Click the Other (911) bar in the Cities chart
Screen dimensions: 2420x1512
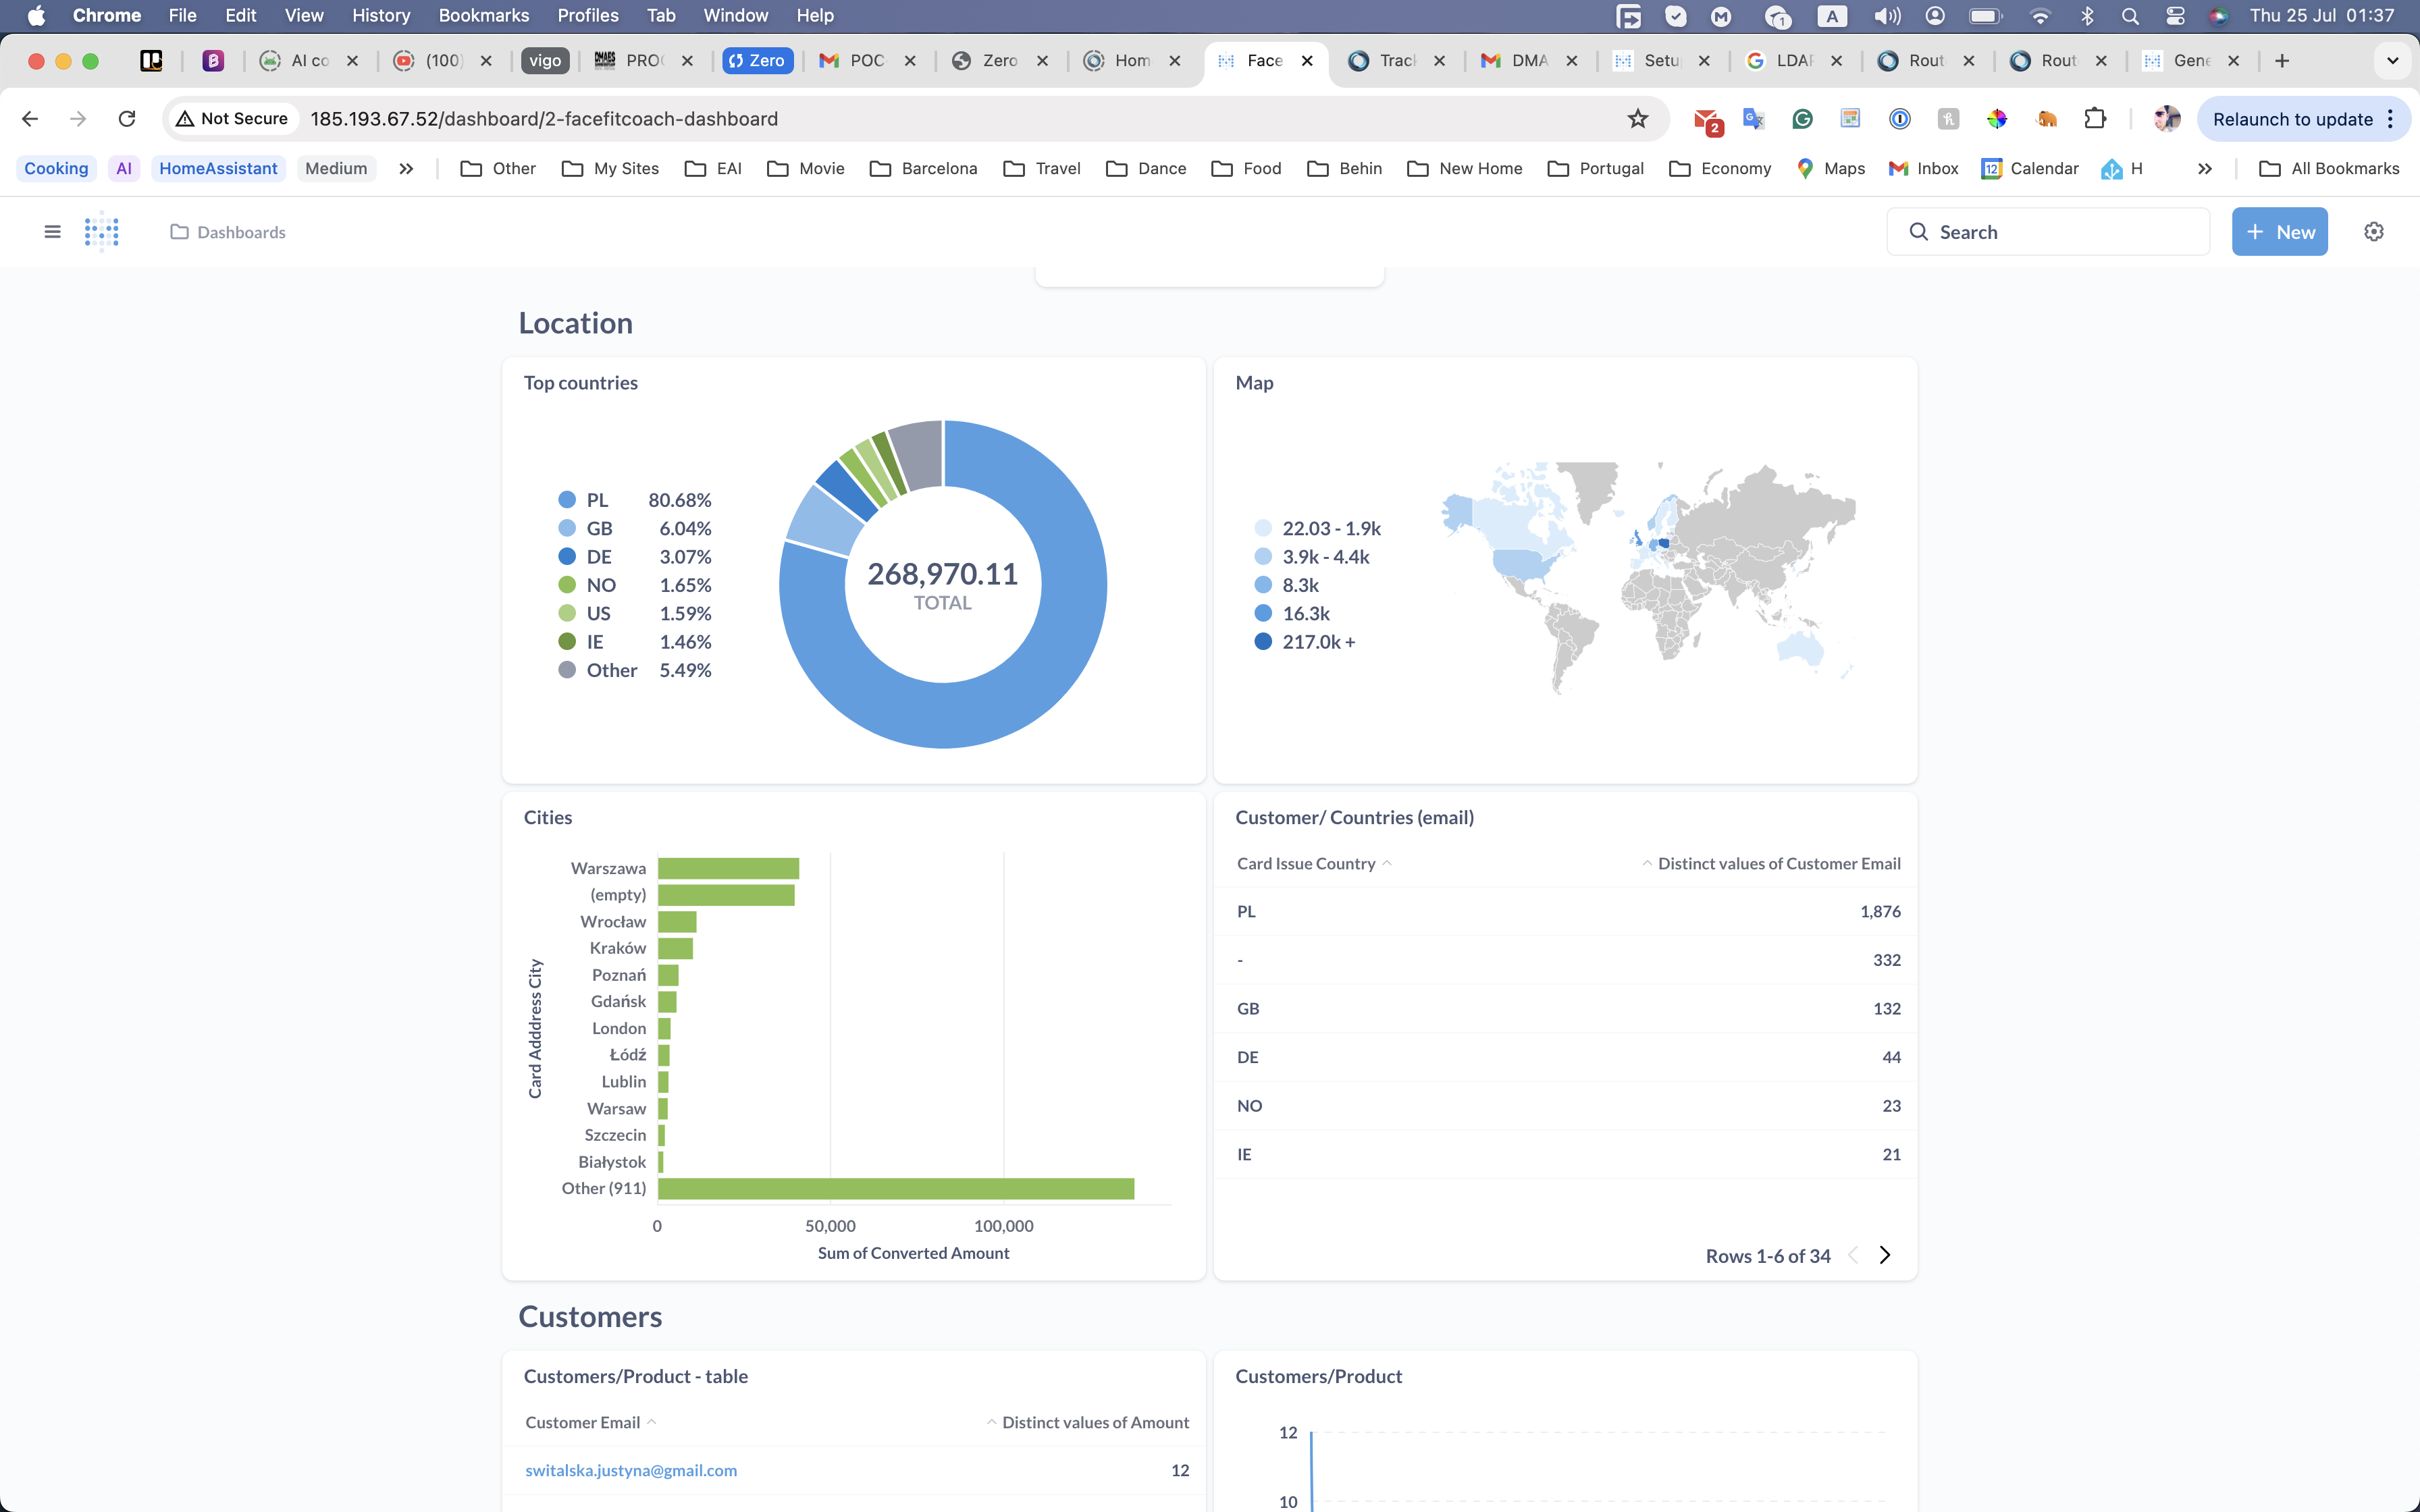[895, 1188]
